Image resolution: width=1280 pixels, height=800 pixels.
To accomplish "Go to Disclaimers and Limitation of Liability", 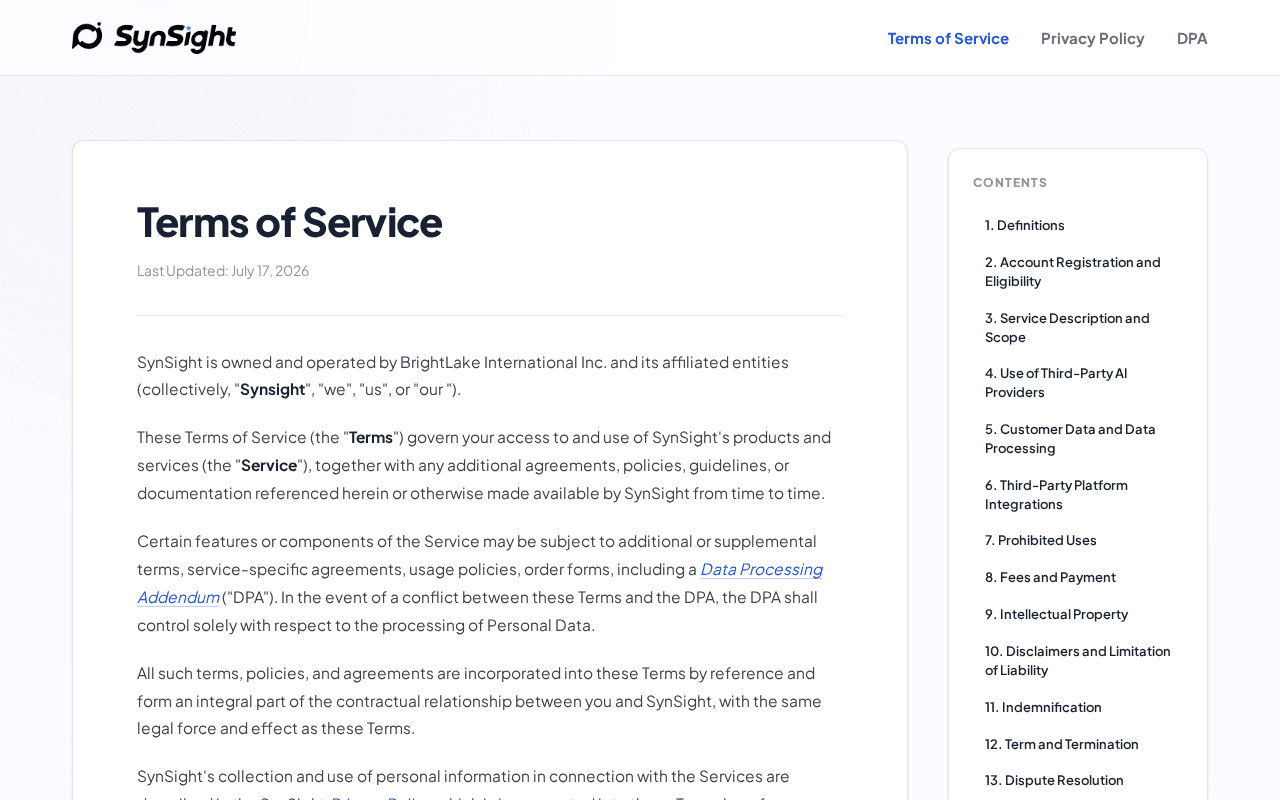I will pyautogui.click(x=1078, y=661).
